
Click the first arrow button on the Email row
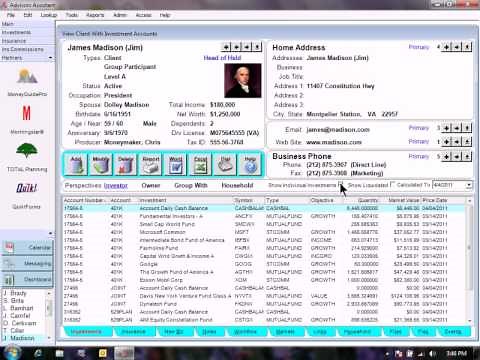(447, 128)
